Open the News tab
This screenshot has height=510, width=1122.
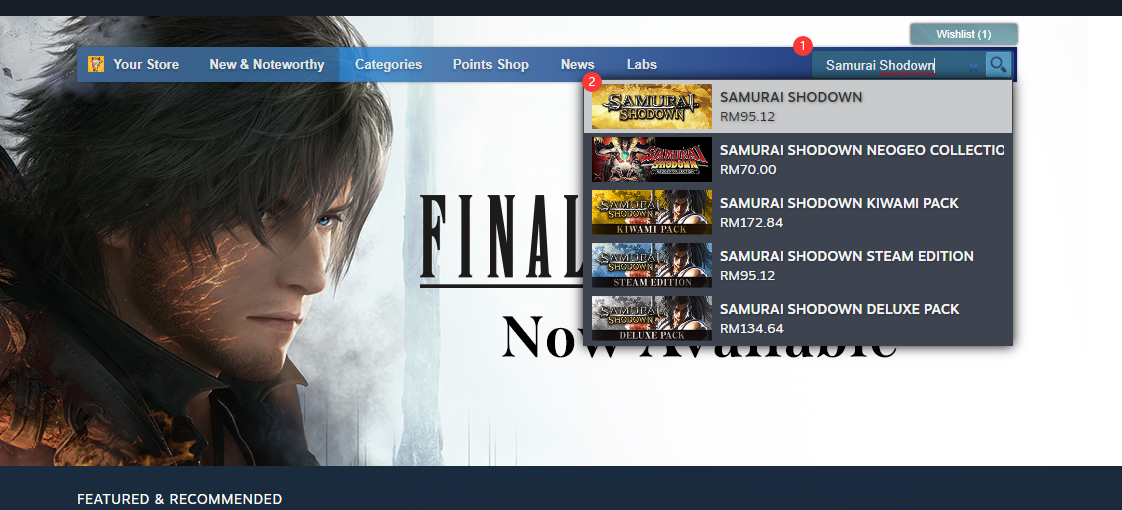click(577, 64)
